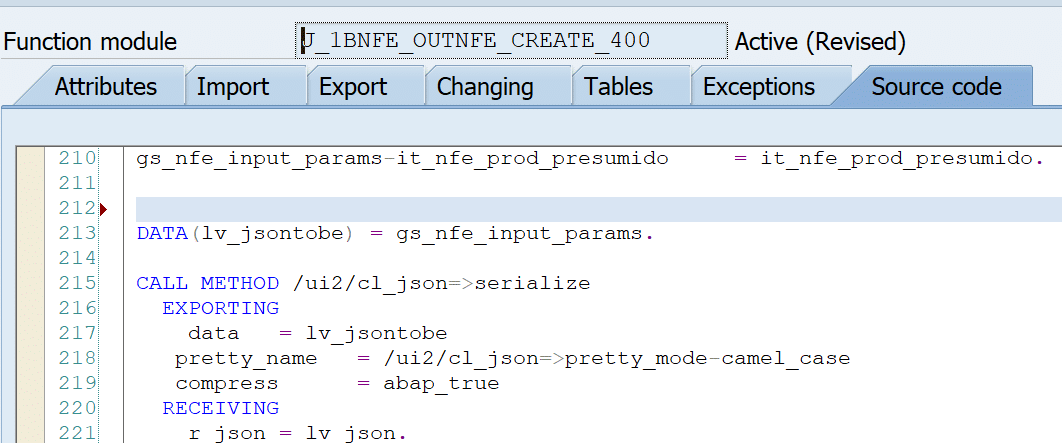Select the Source code tab
Viewport: 1062px width, 443px height.
(x=936, y=87)
